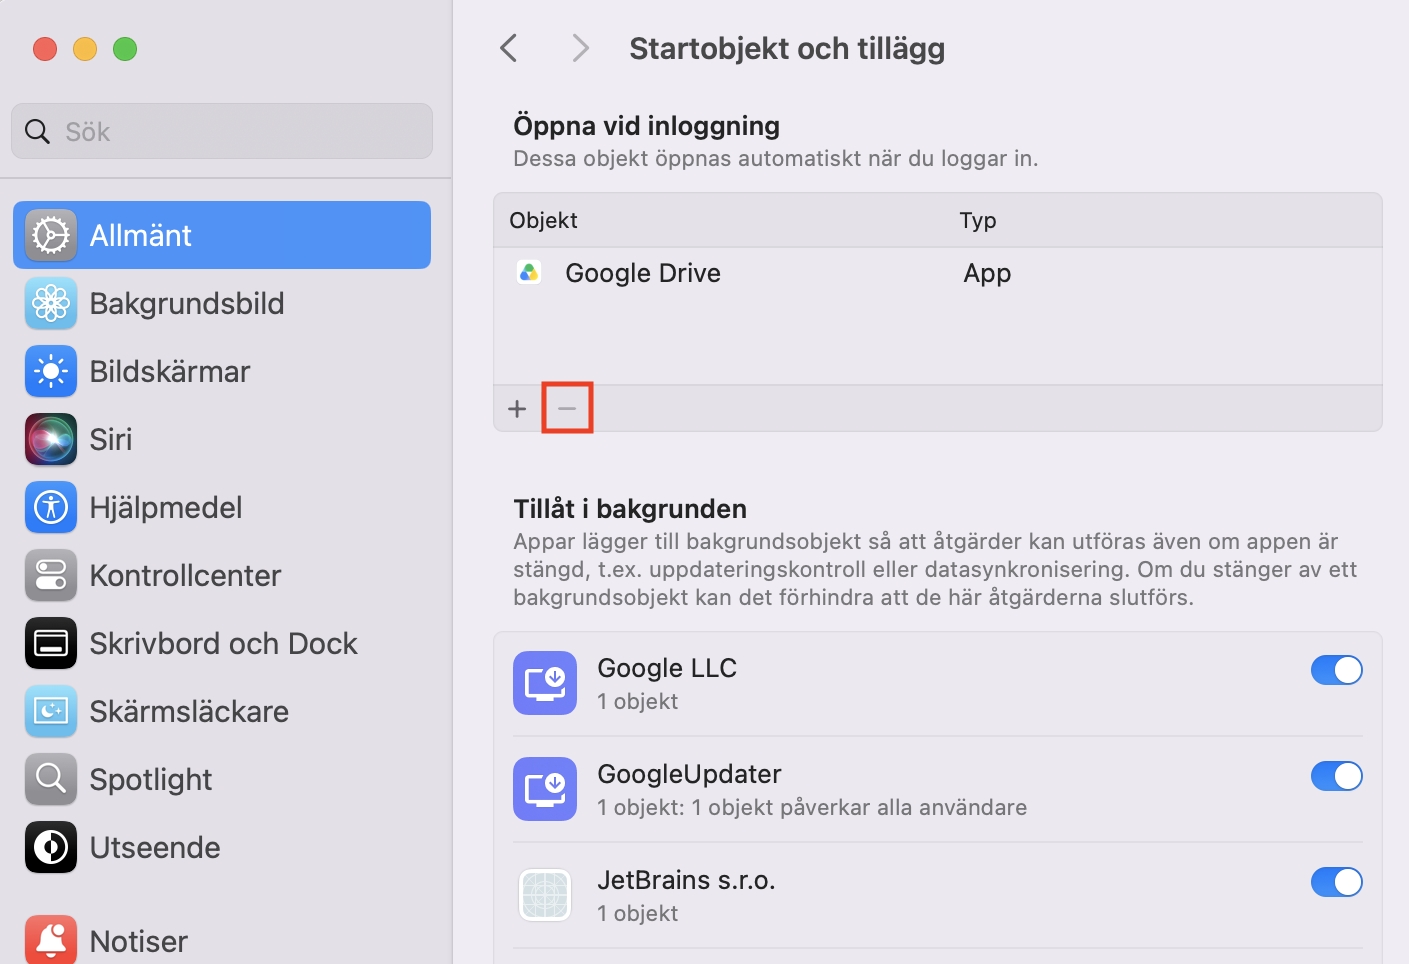Click the Objekt column header
The image size is (1409, 964).
[543, 220]
